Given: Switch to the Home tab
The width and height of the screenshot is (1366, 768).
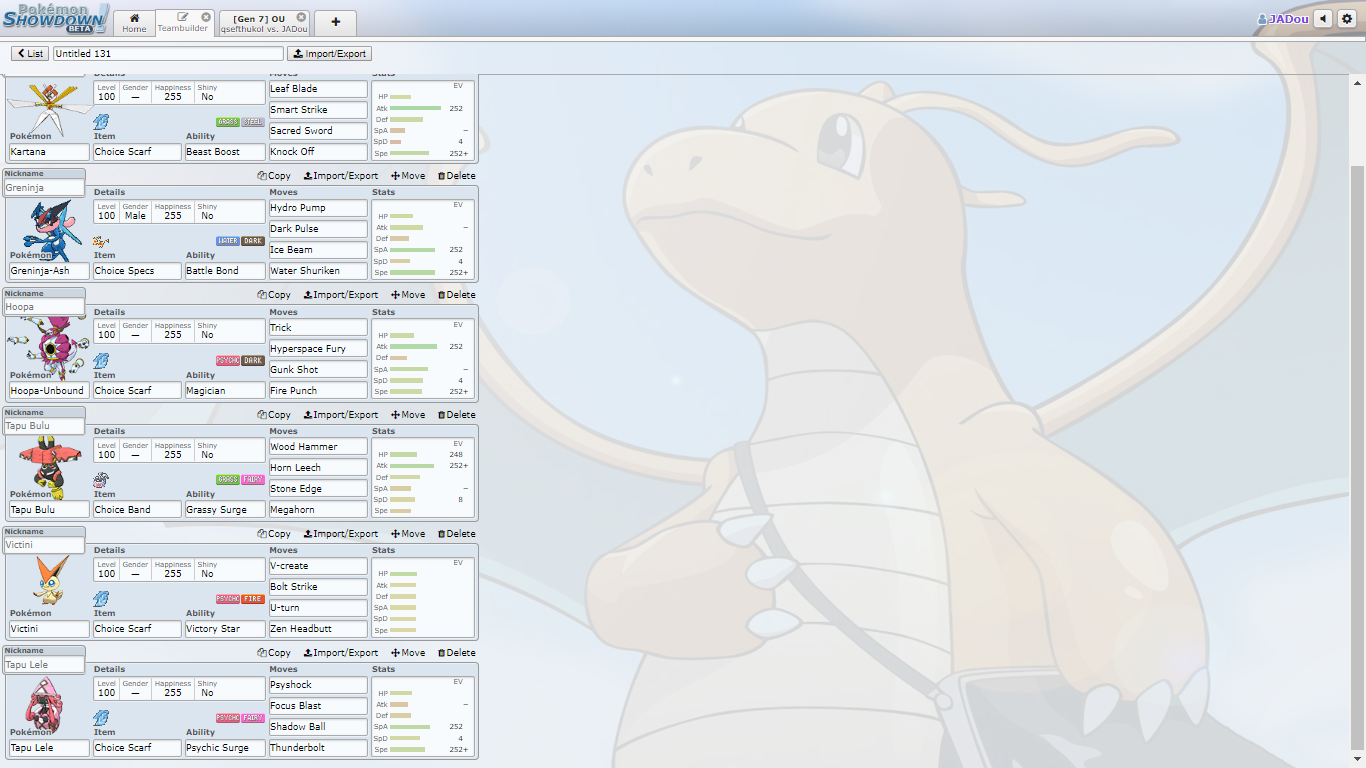Looking at the screenshot, I should pos(134,23).
